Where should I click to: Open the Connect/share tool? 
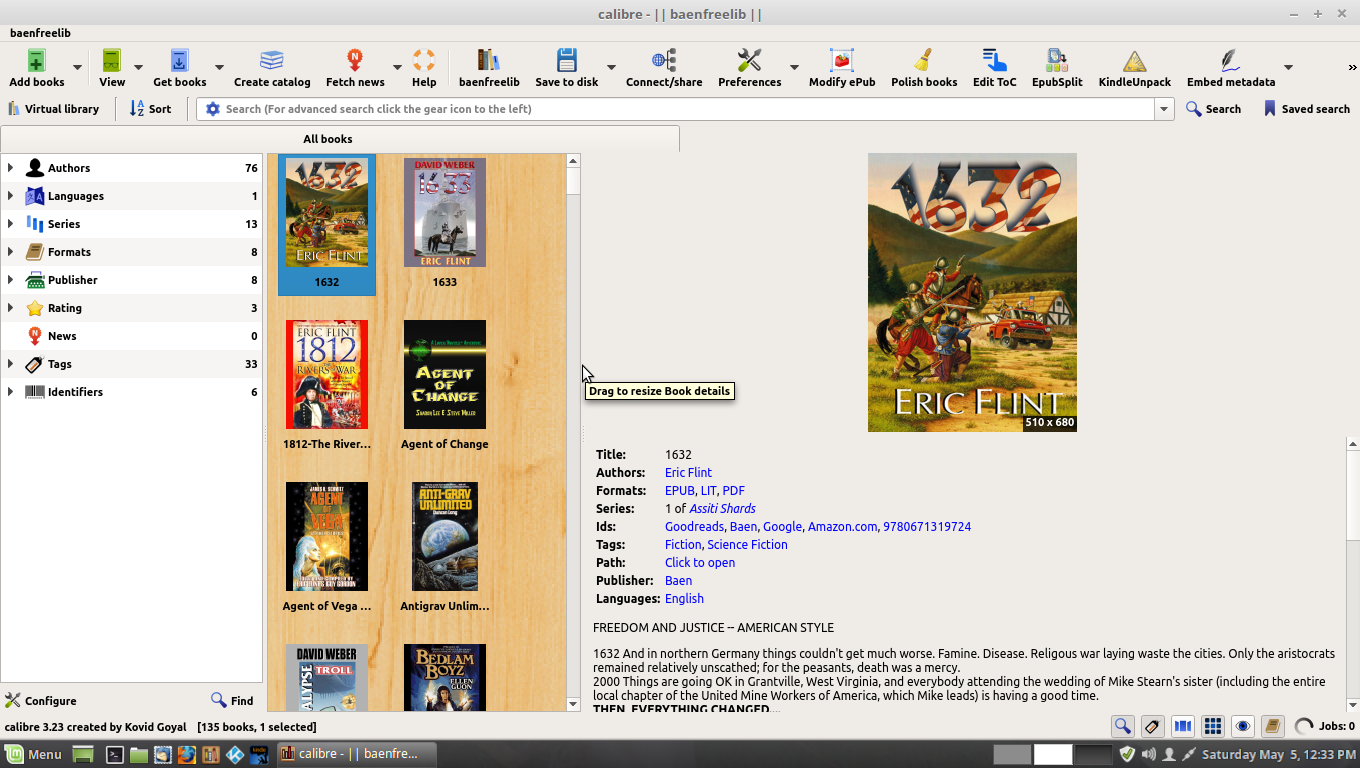click(664, 61)
